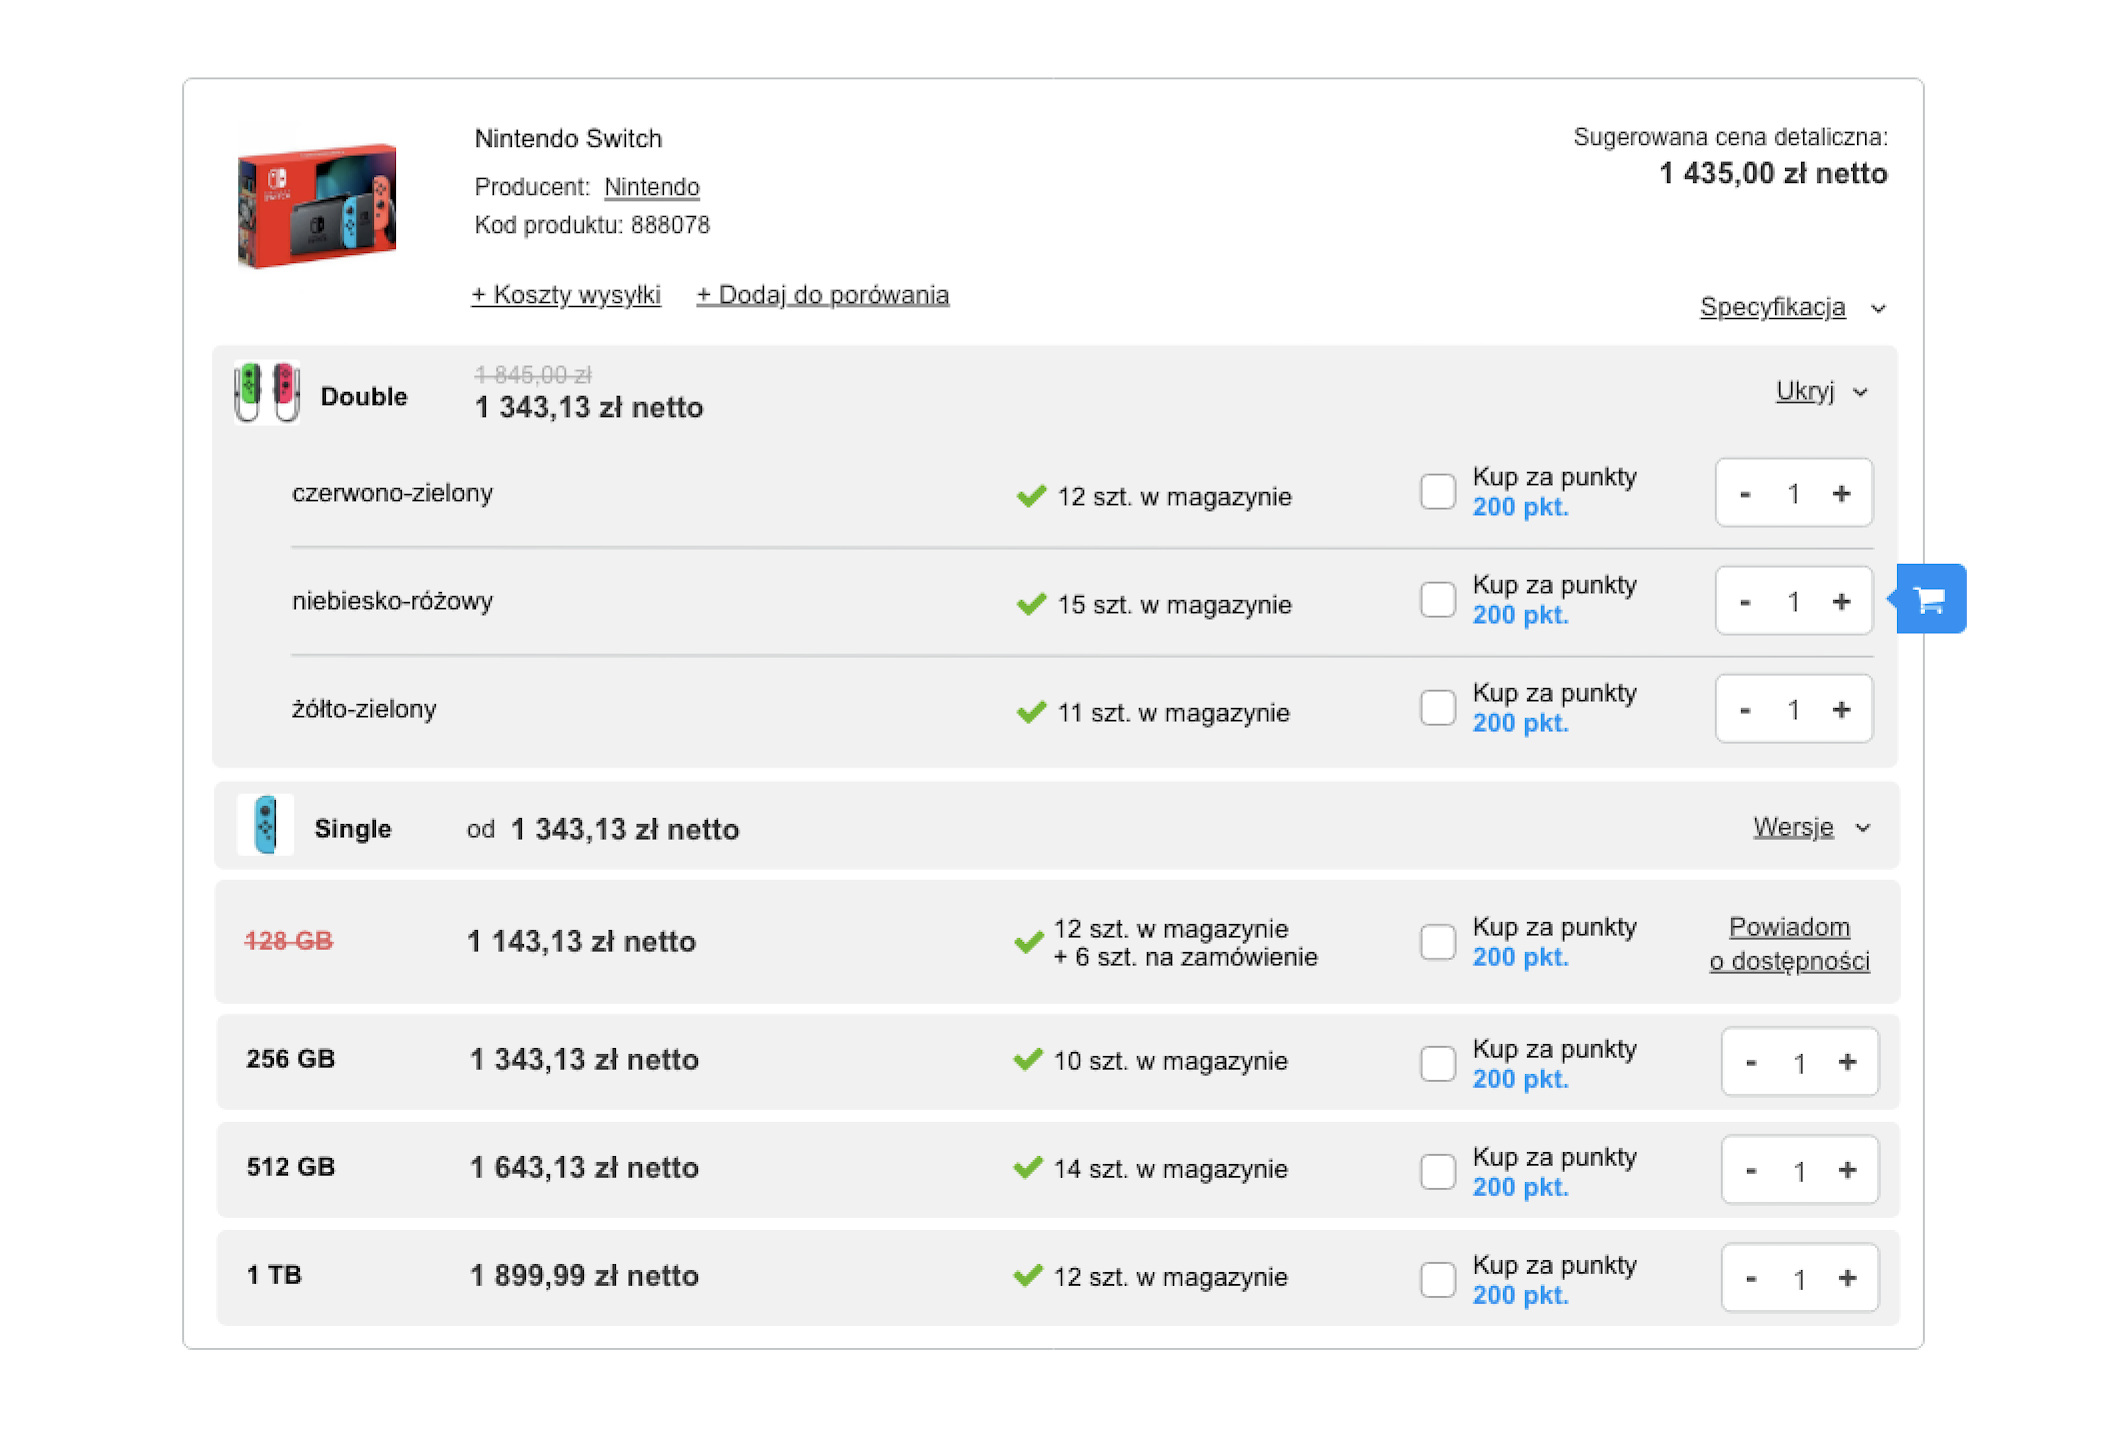Click the Single blue joy-con icon

click(x=265, y=825)
